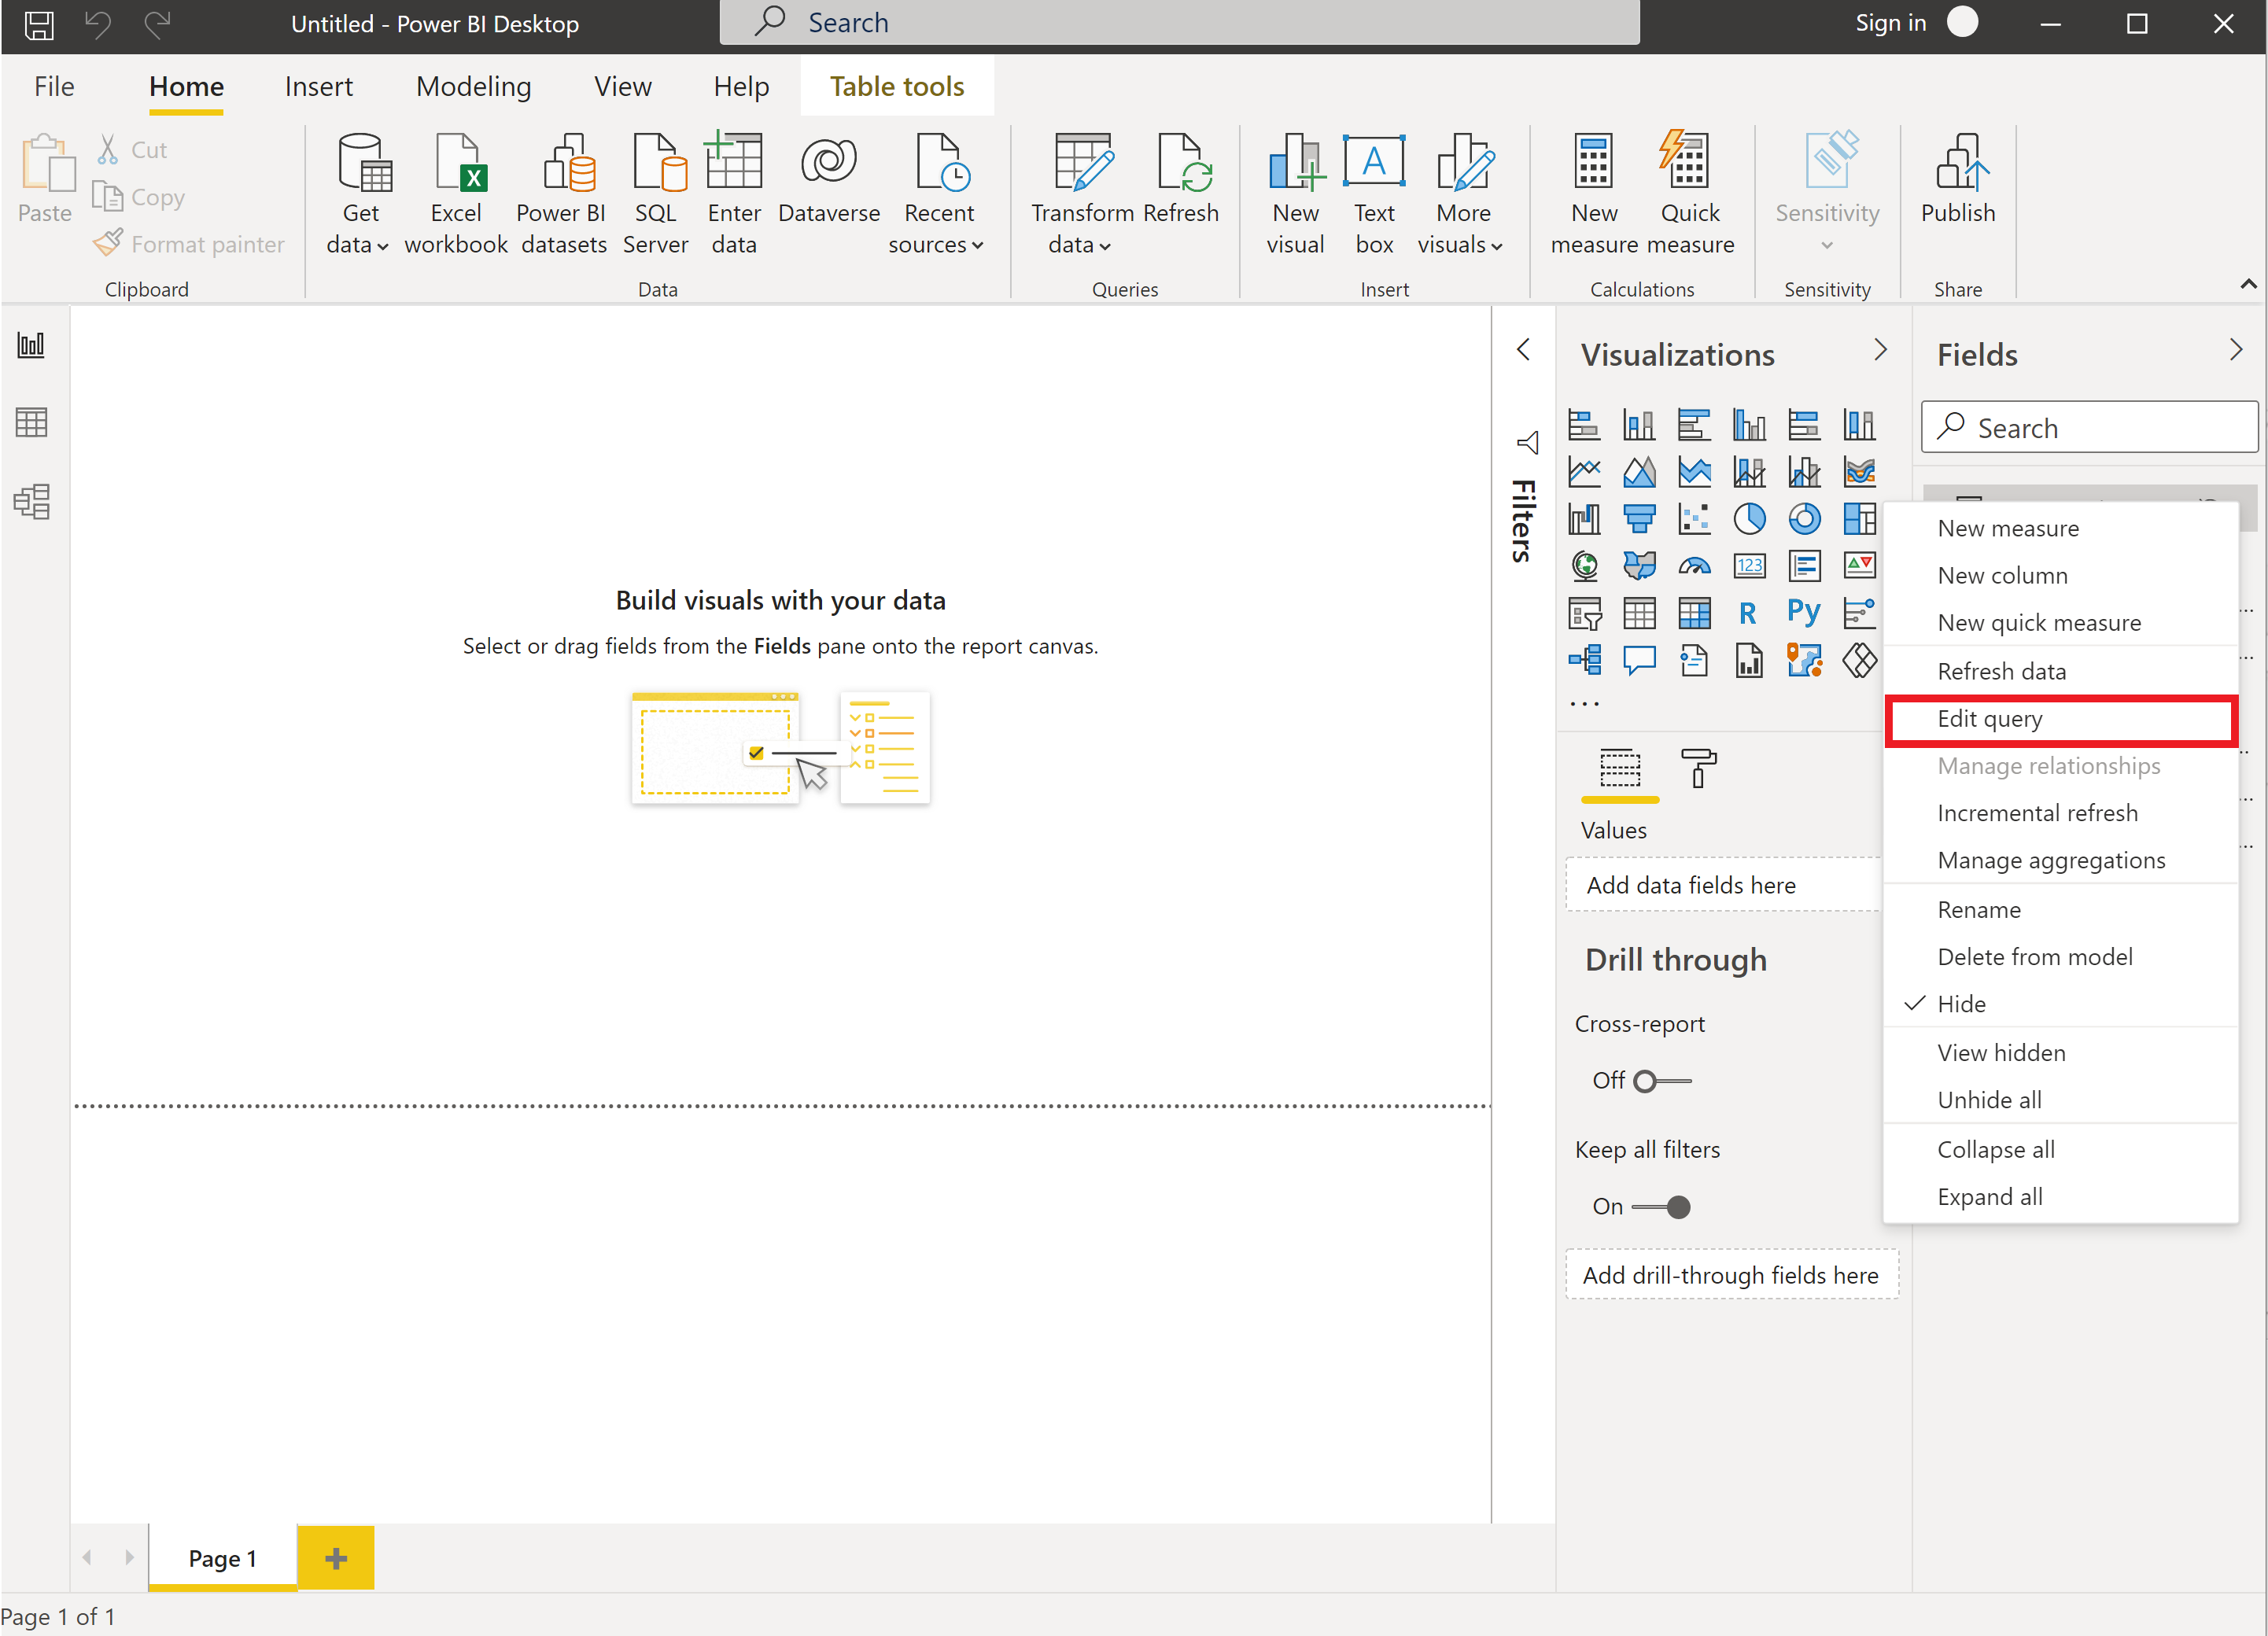Select the pie chart visualization icon
The image size is (2268, 1636).
click(1749, 518)
